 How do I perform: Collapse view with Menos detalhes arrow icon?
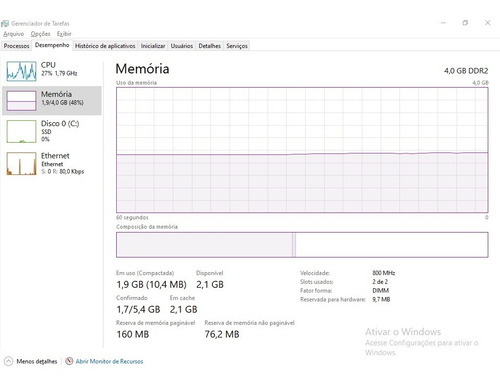tap(8, 361)
